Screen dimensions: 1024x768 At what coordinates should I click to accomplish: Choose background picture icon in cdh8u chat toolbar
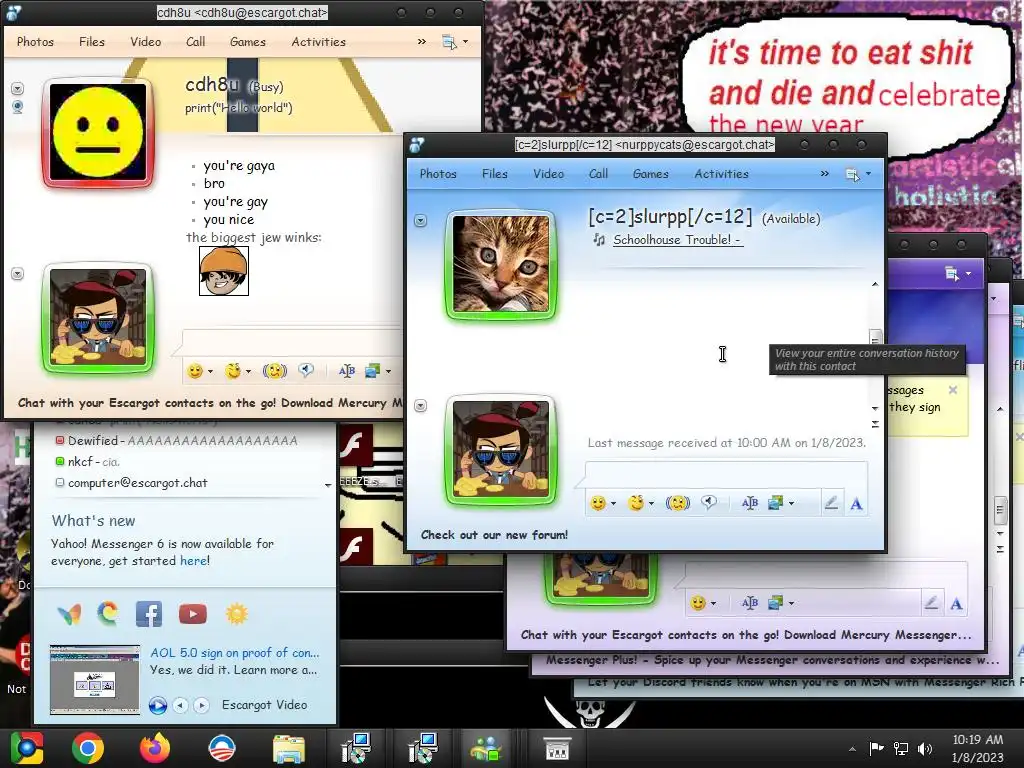[x=372, y=371]
